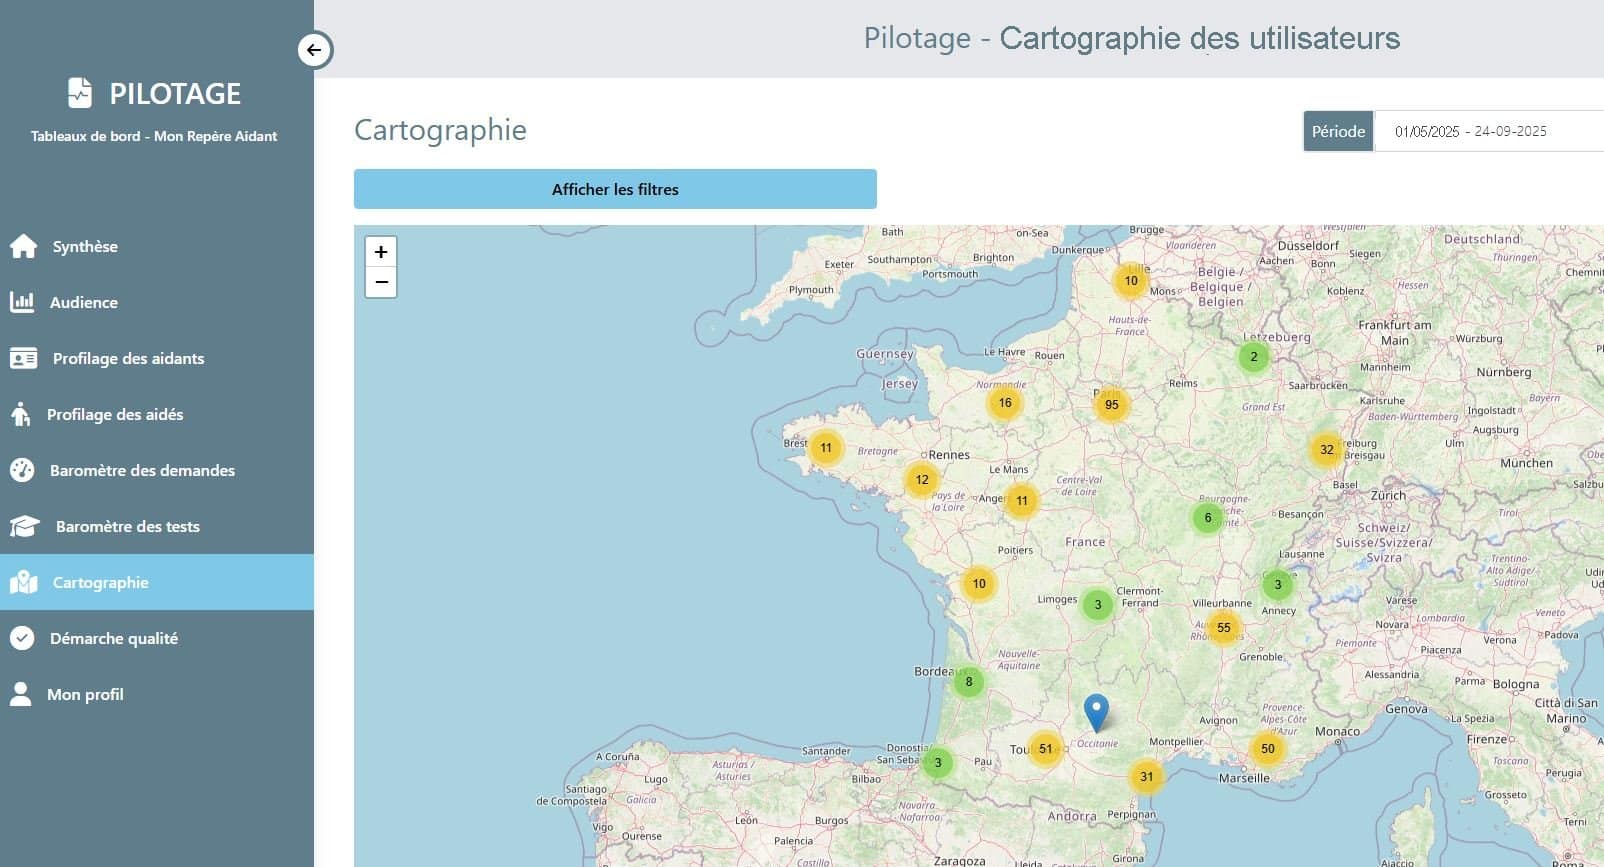Click the Démarche qualité checkmark icon

pos(22,638)
